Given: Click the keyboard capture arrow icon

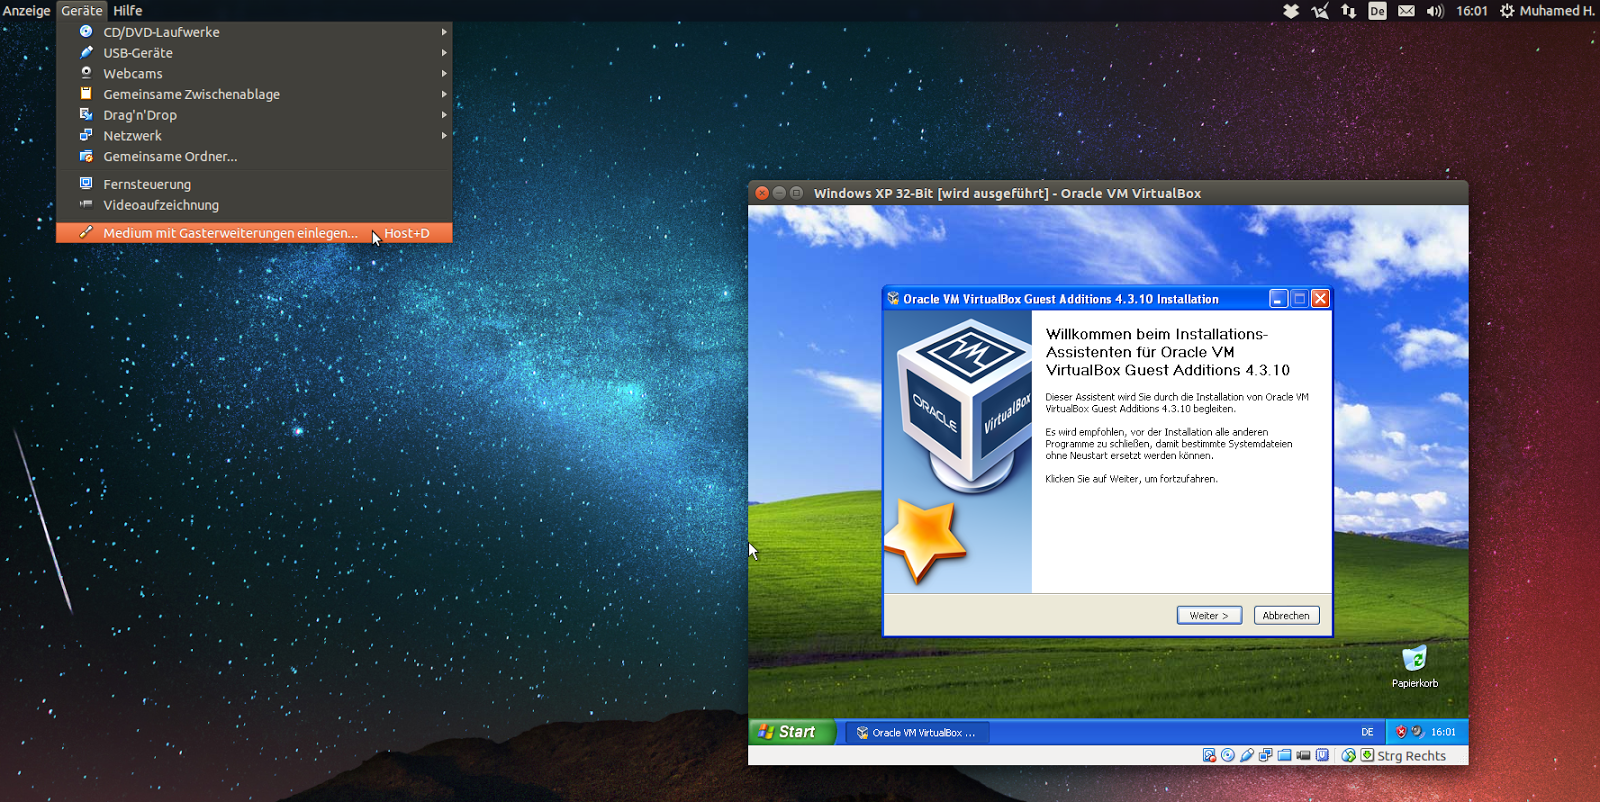Looking at the screenshot, I should (1367, 755).
